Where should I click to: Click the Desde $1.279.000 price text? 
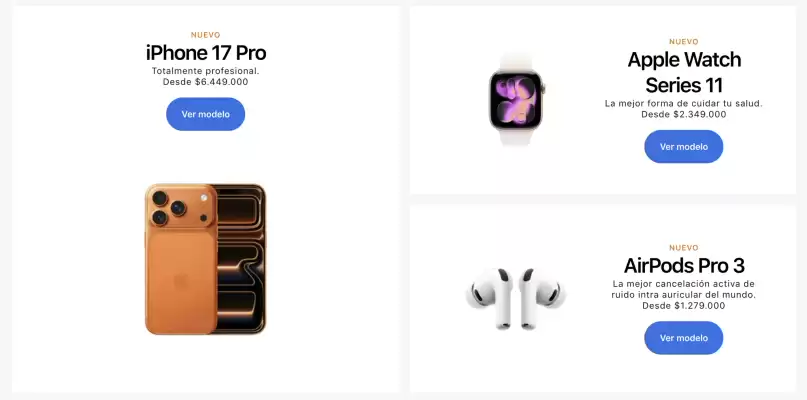(684, 306)
